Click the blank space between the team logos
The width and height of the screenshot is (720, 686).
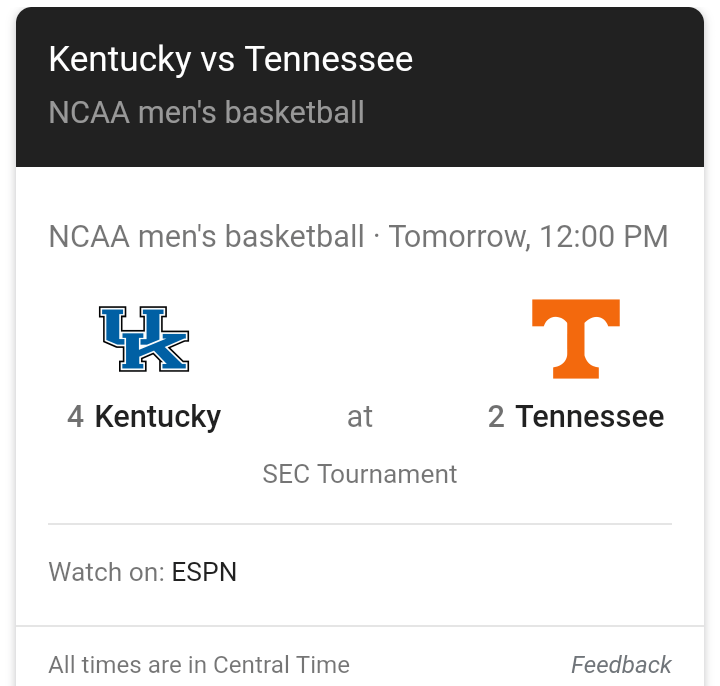point(360,339)
